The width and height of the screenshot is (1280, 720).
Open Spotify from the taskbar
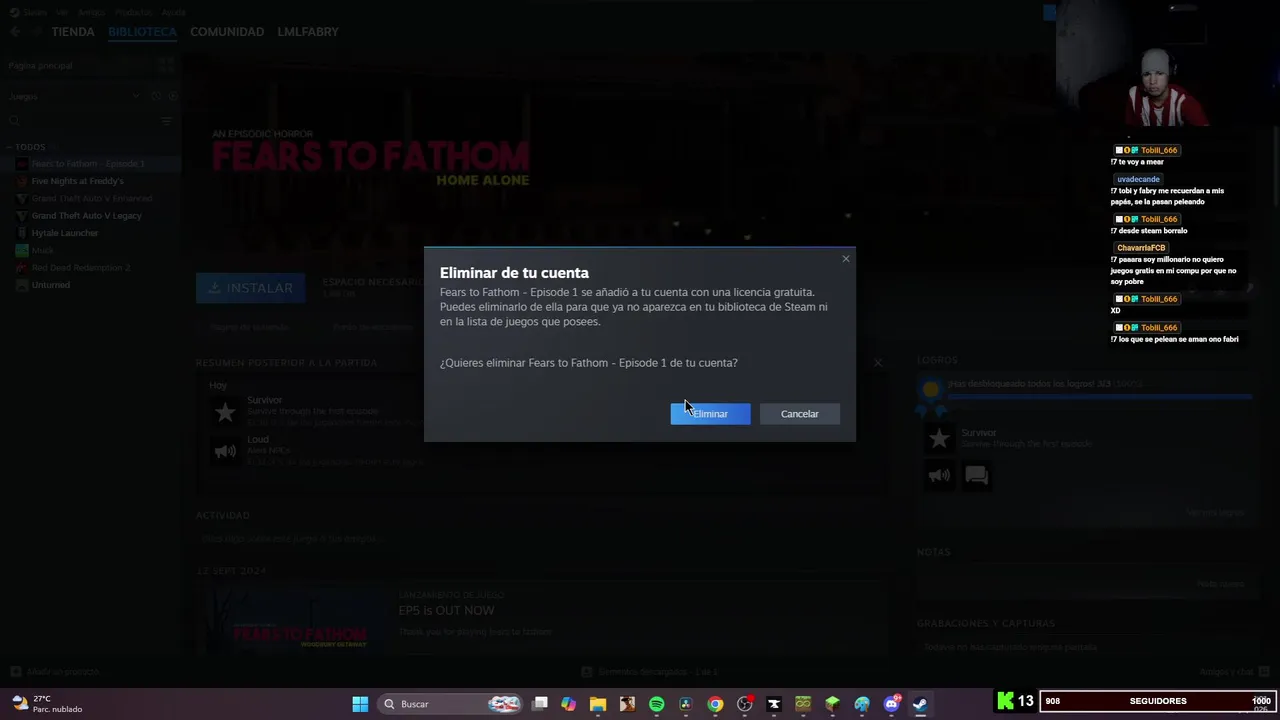[656, 704]
